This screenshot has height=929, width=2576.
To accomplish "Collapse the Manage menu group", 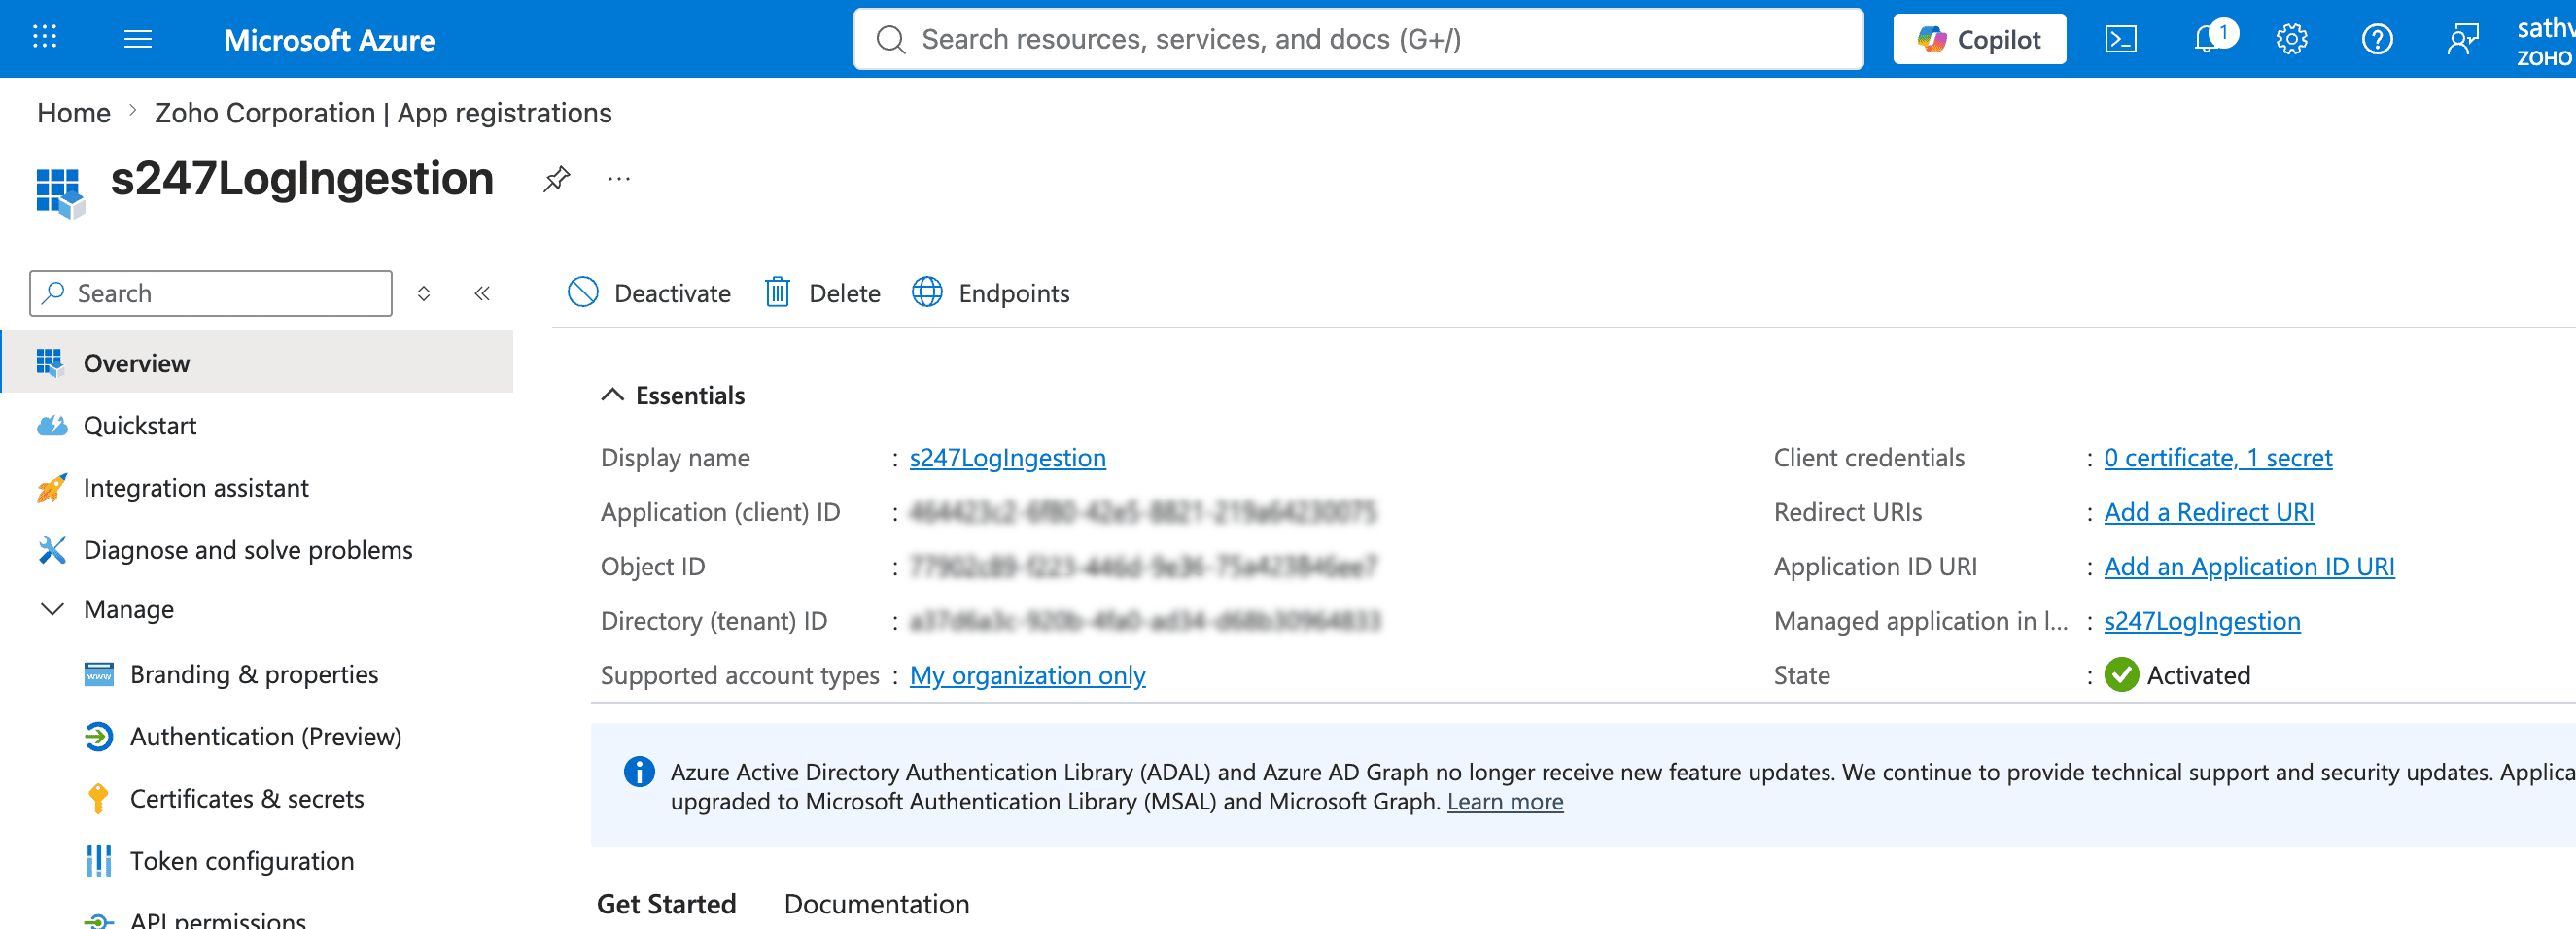I will [52, 609].
